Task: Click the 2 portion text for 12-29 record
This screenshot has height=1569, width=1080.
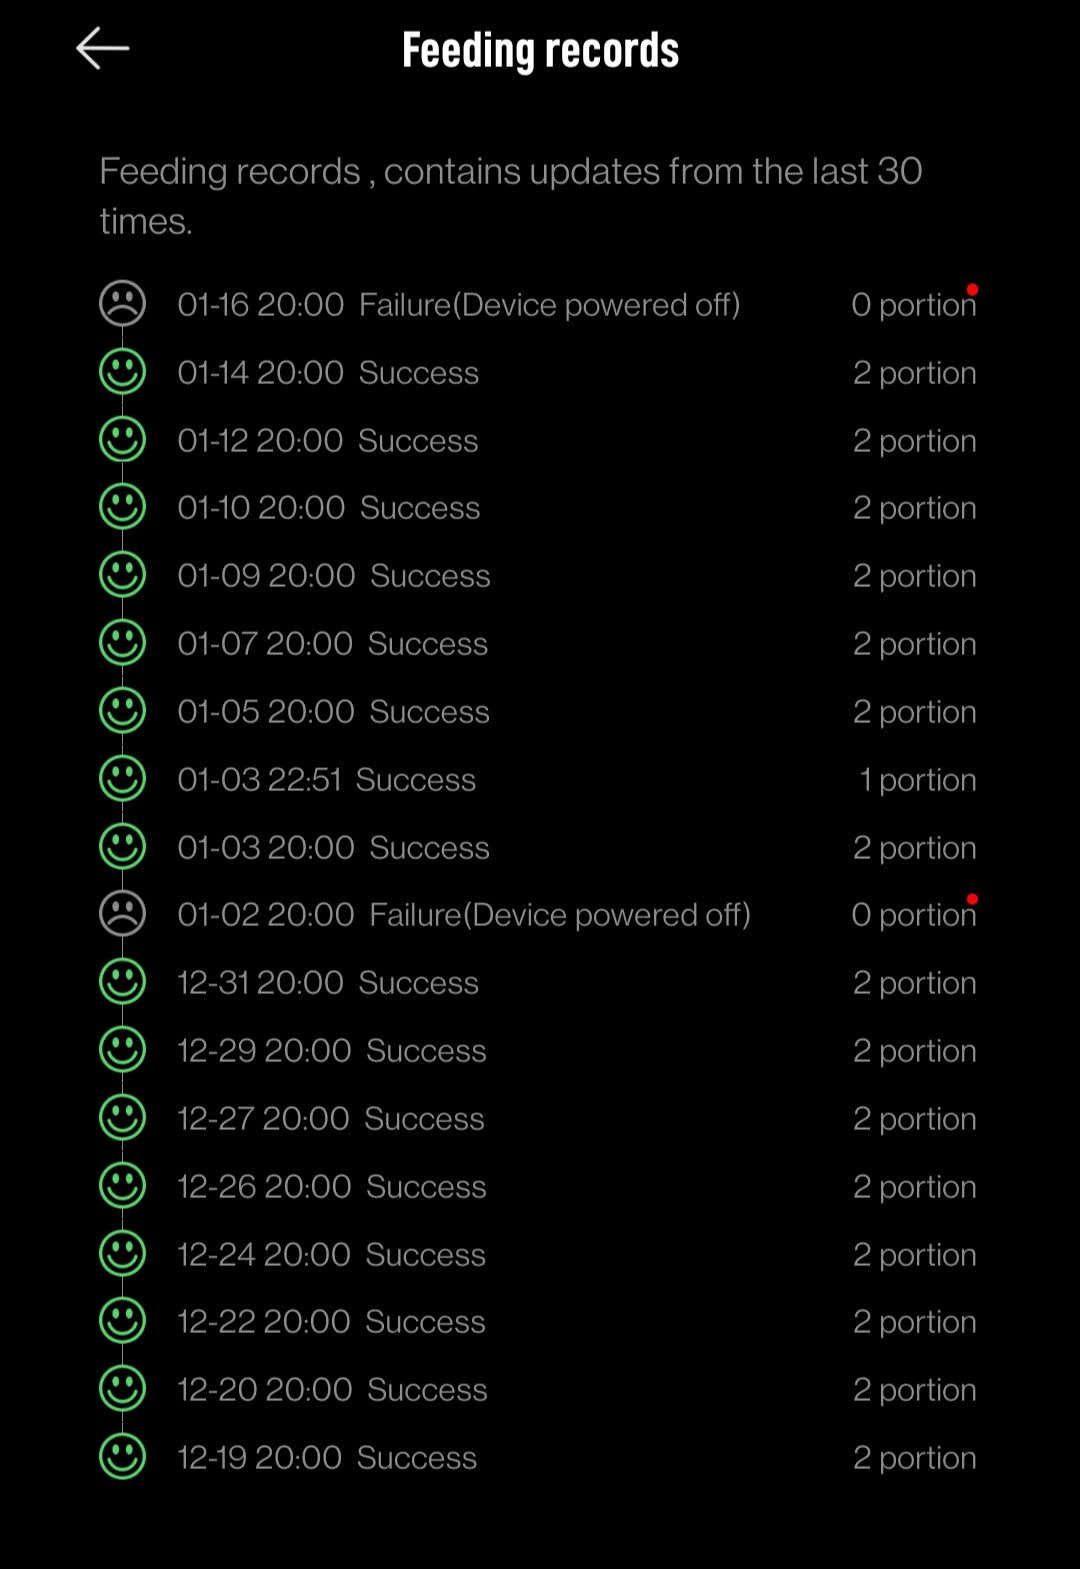Action: pyautogui.click(x=914, y=1050)
